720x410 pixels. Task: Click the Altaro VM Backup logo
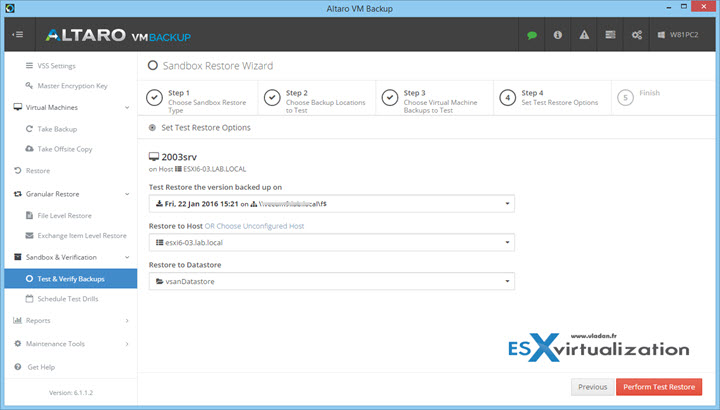tap(118, 35)
